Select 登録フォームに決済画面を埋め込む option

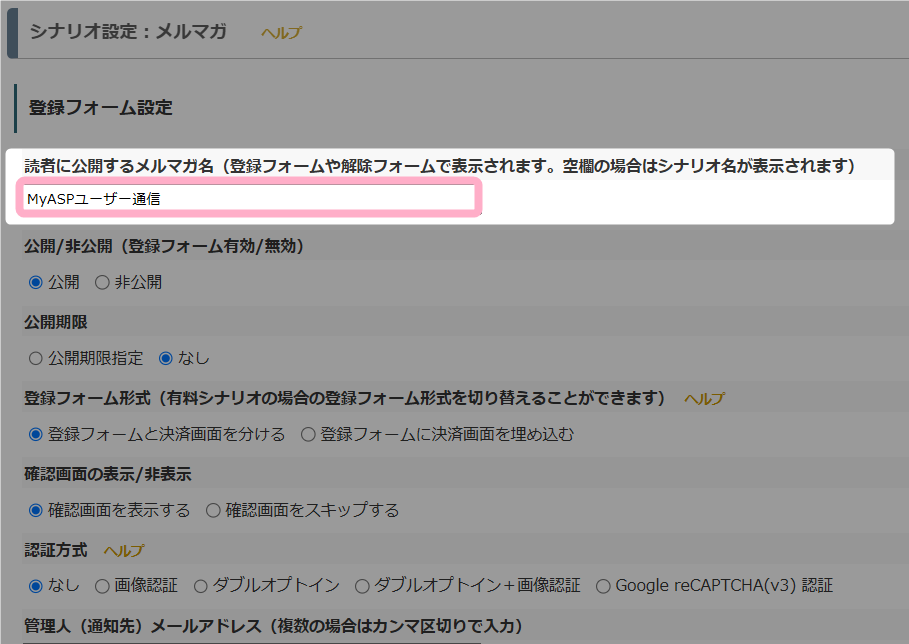pyautogui.click(x=308, y=434)
